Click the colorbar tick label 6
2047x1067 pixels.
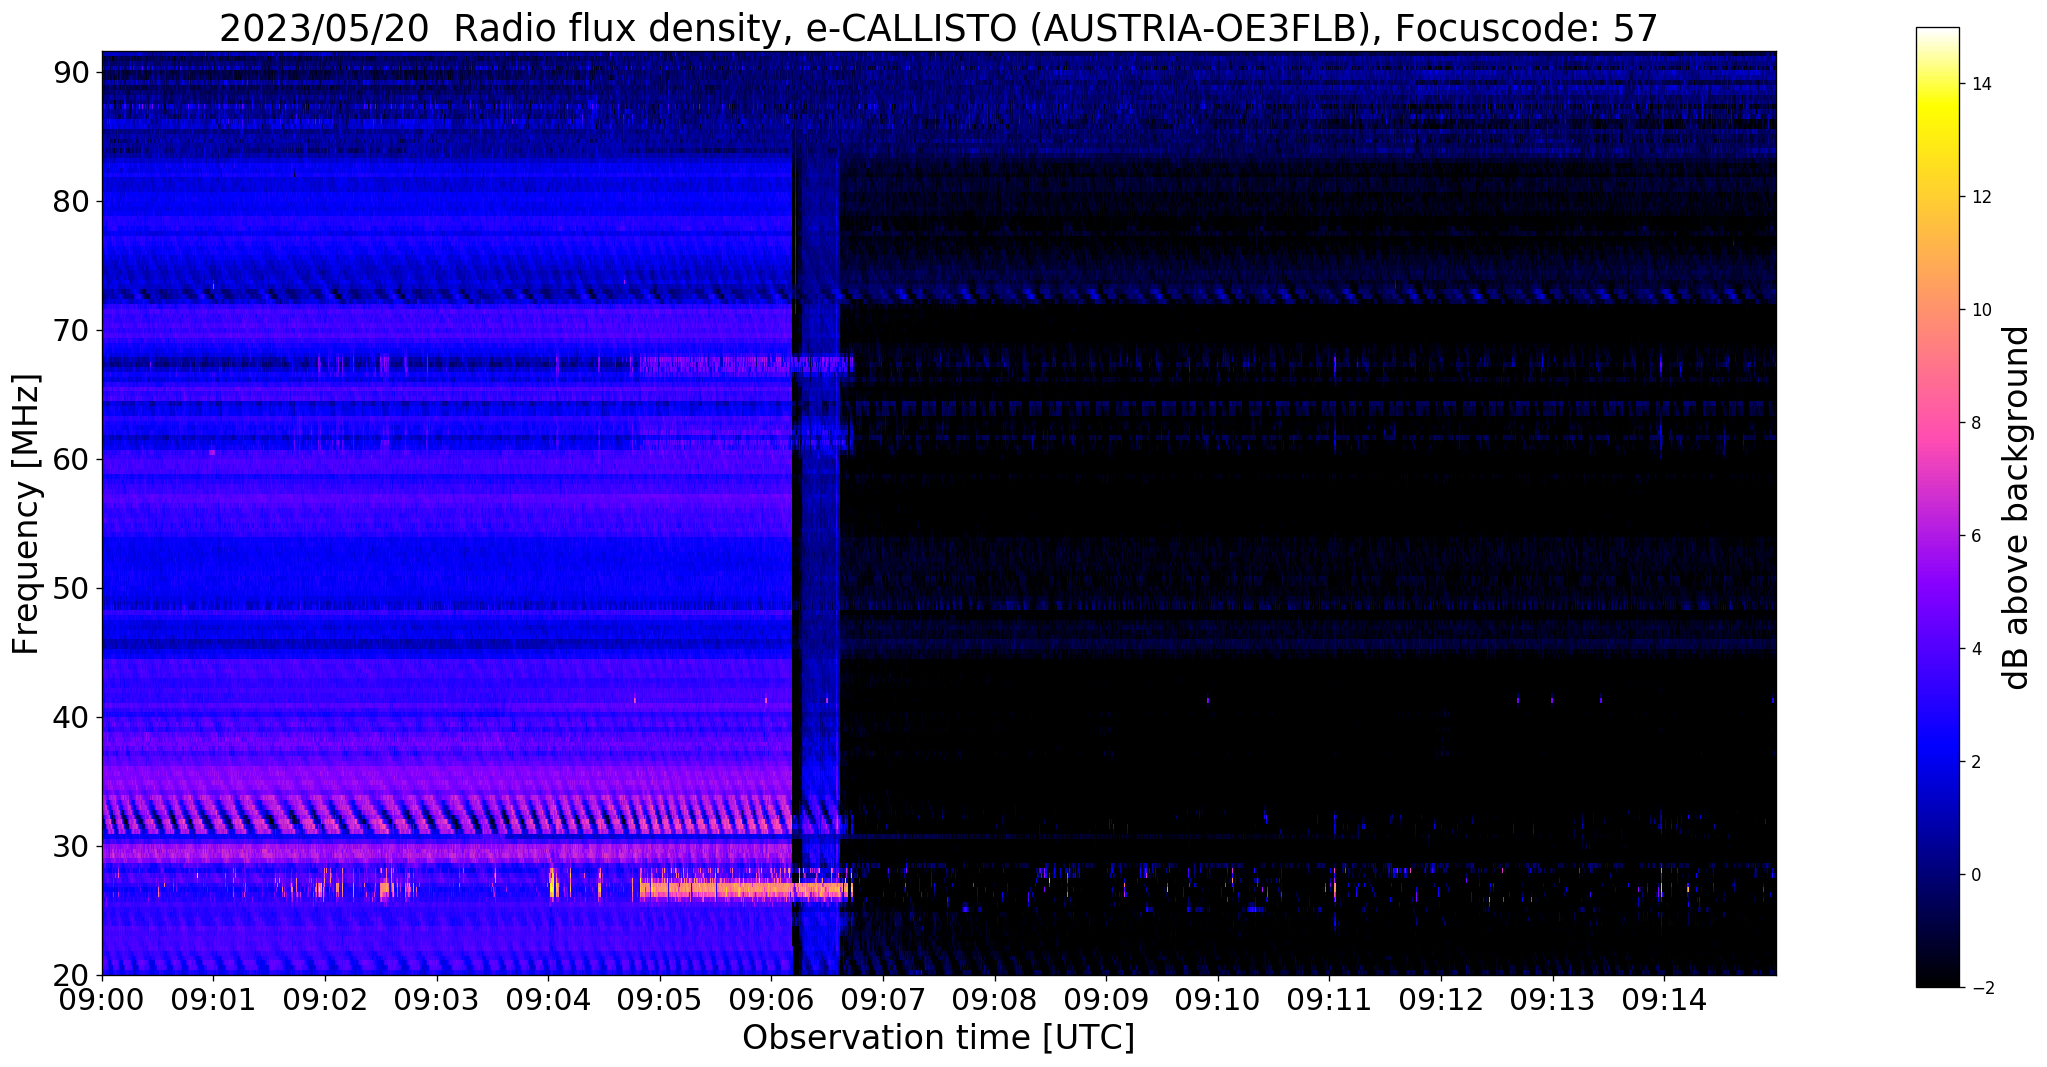click(x=1976, y=536)
